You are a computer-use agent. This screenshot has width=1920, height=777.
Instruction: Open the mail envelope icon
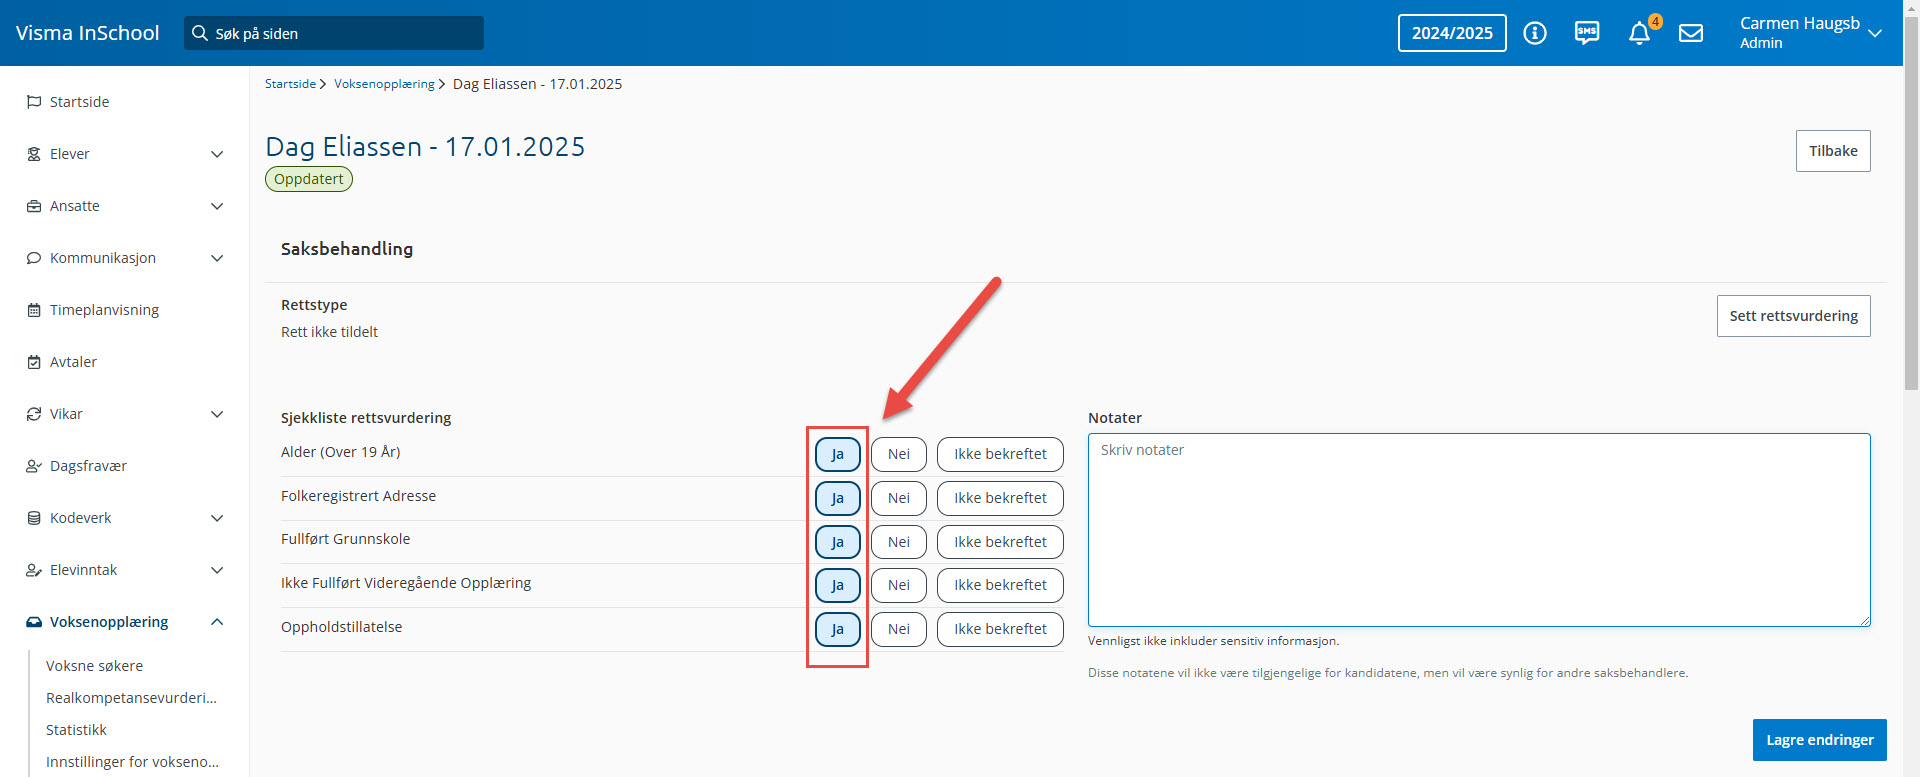tap(1691, 33)
